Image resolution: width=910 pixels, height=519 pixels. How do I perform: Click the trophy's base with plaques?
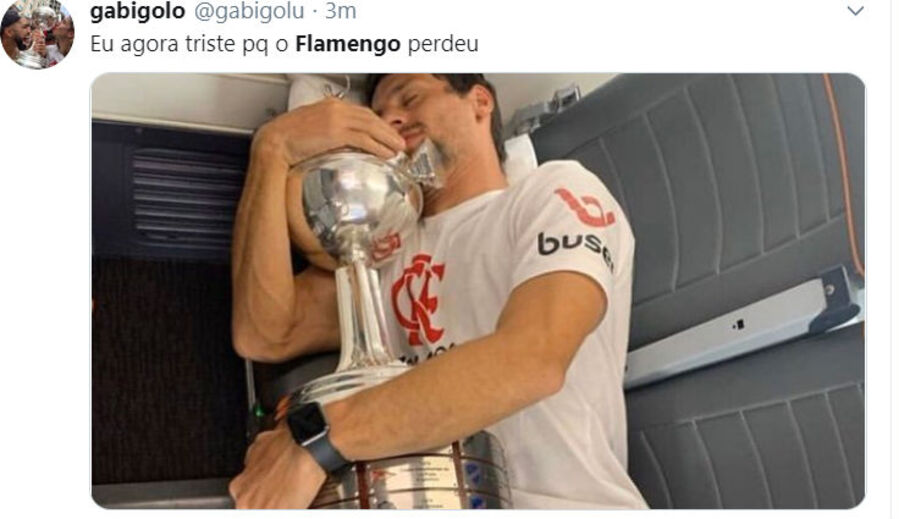click(406, 471)
